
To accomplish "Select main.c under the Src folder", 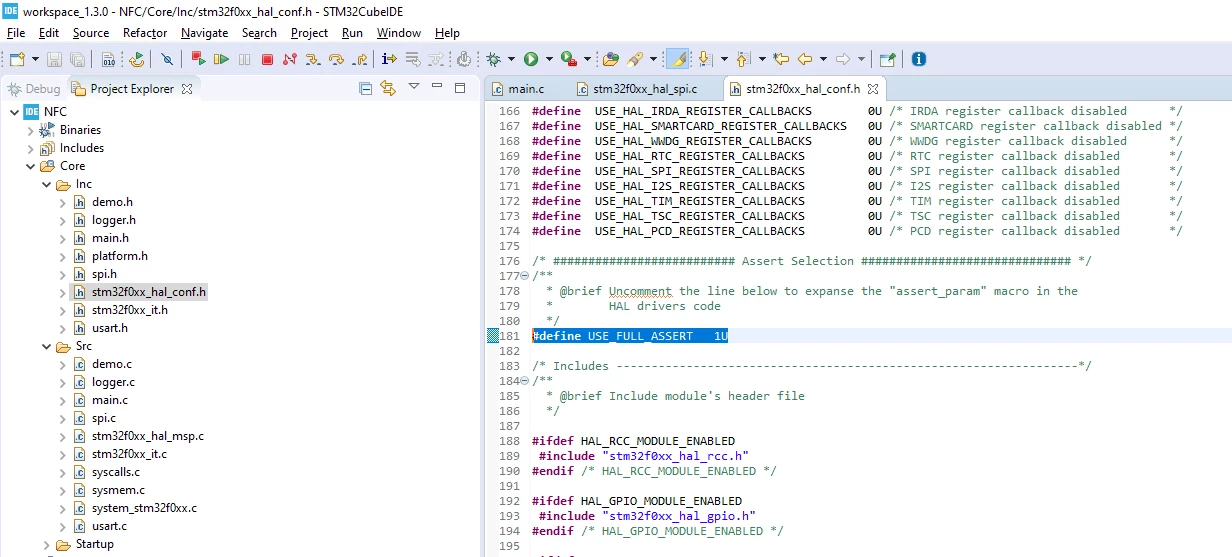I will [110, 400].
